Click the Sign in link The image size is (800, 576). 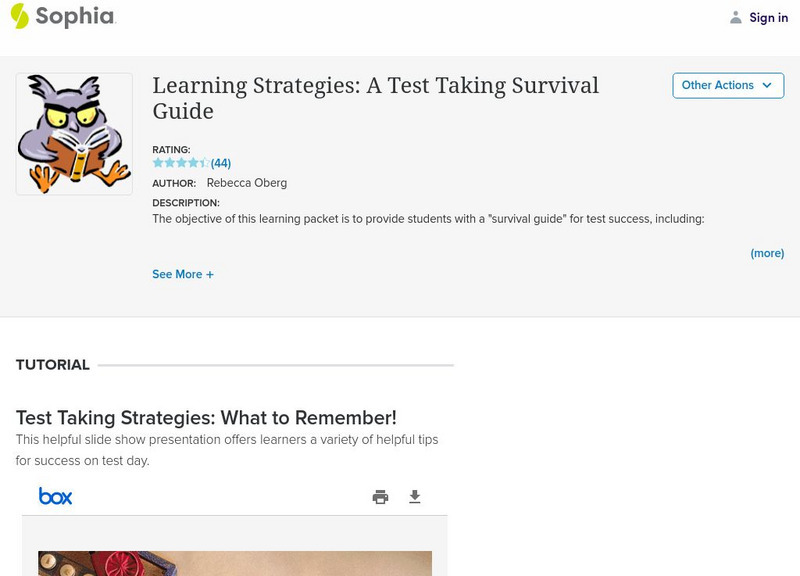click(768, 17)
